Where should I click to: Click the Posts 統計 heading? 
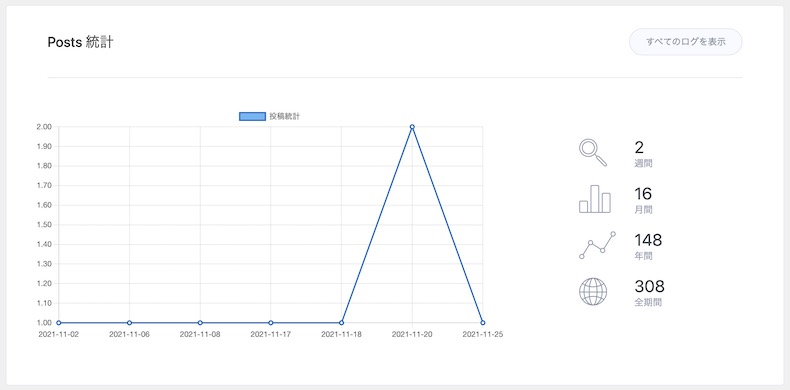[x=80, y=42]
